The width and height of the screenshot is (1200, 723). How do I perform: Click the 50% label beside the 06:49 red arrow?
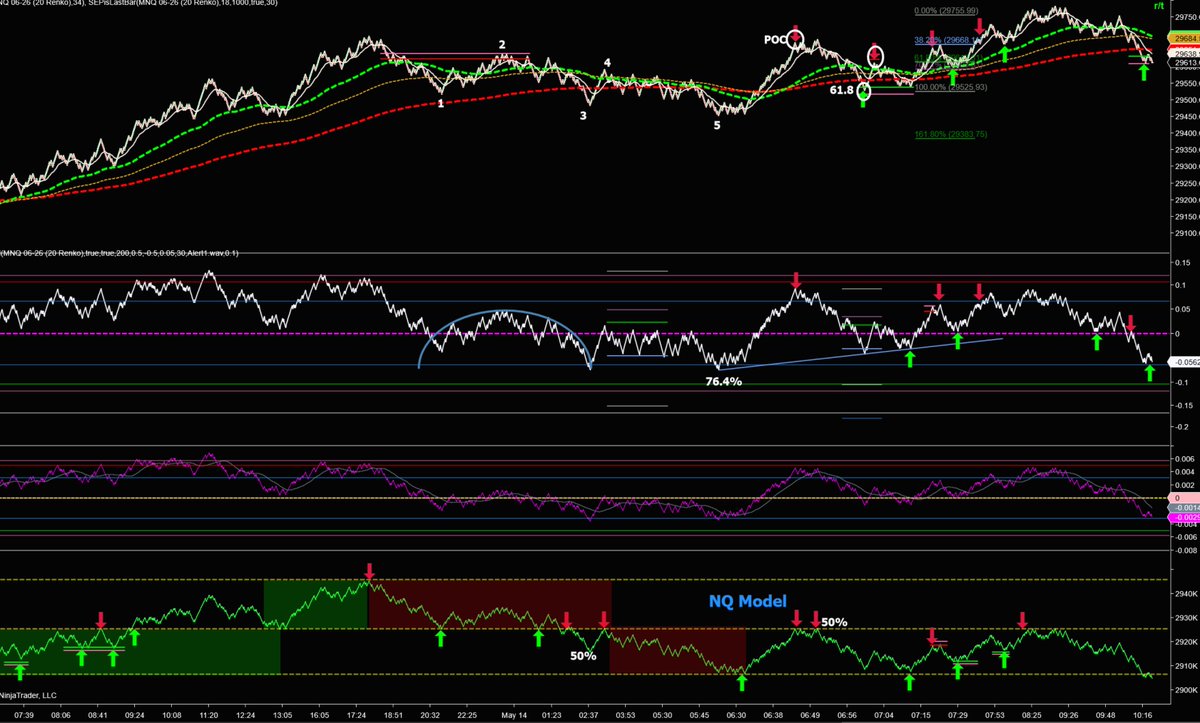coord(834,622)
